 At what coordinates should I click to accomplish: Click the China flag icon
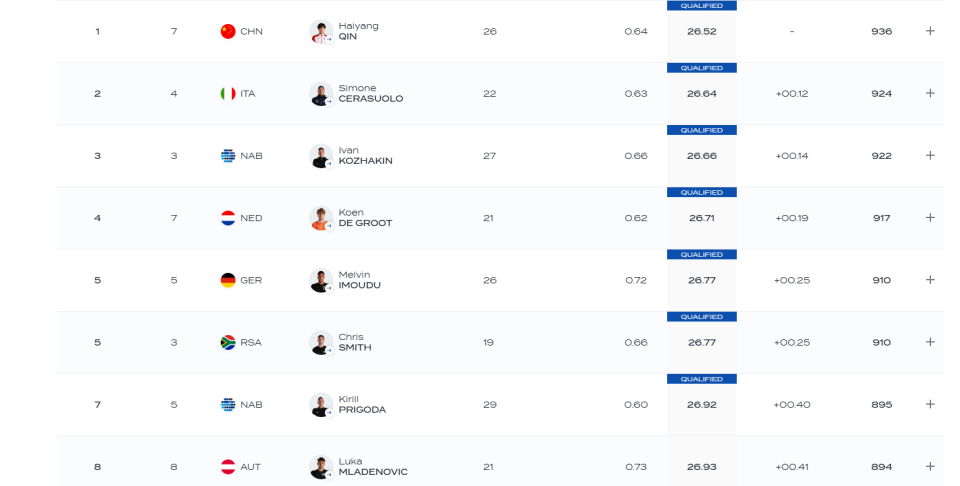228,31
